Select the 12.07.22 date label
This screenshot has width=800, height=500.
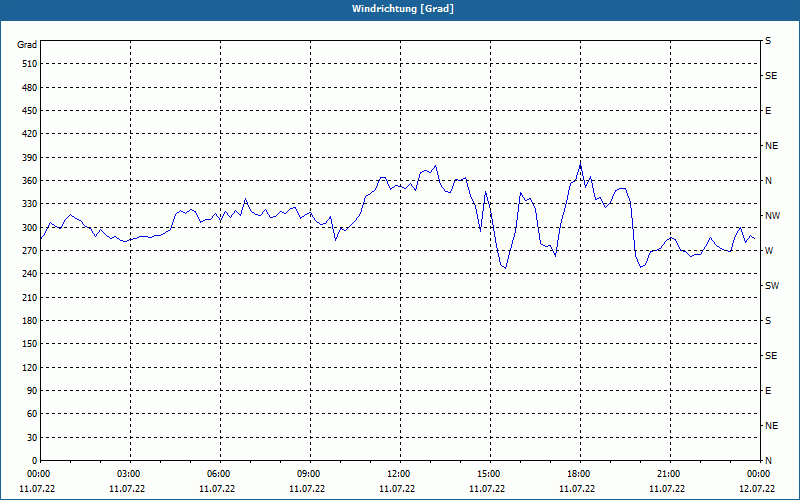[x=757, y=489]
